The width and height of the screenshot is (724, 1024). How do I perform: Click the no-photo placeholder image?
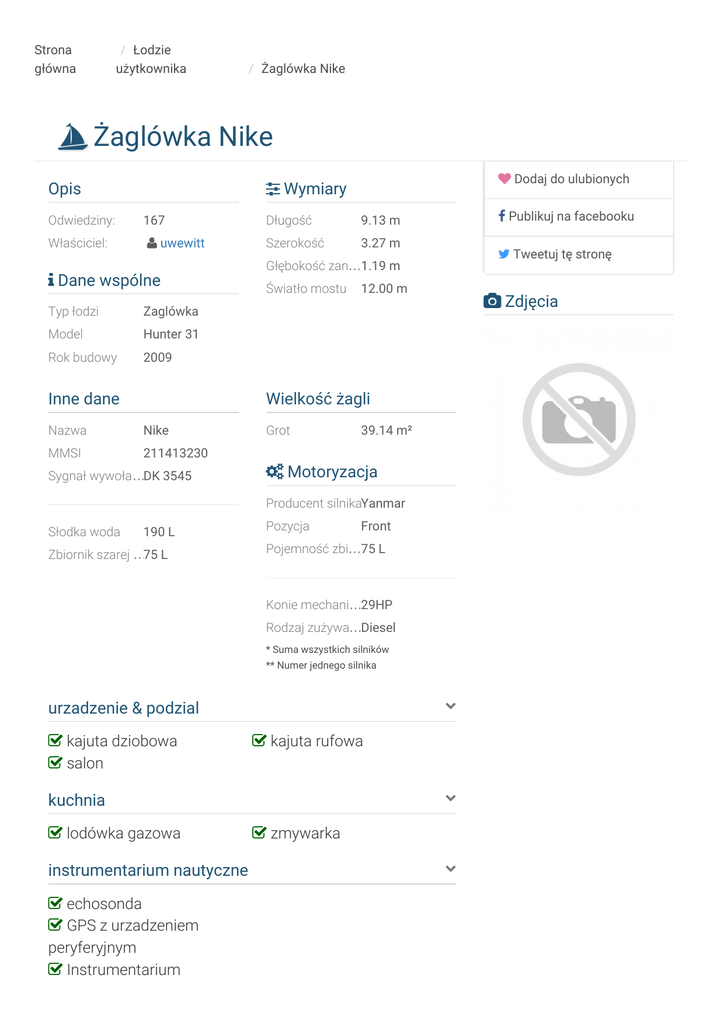click(x=578, y=419)
